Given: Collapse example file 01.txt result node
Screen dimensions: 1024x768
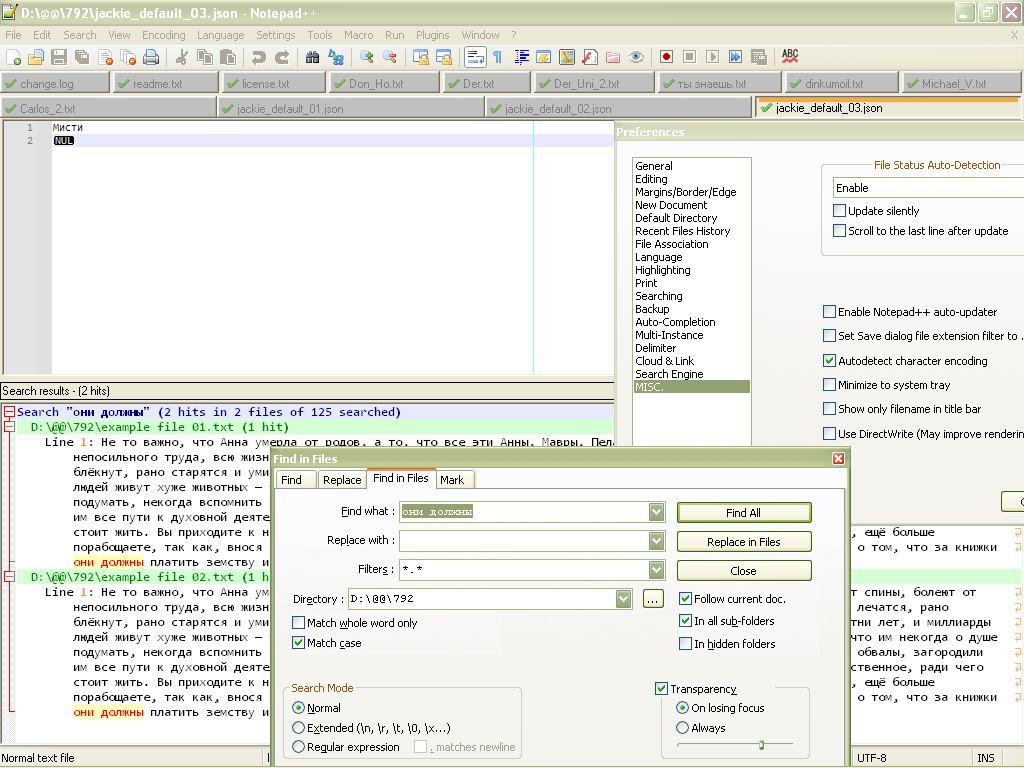Looking at the screenshot, I should pyautogui.click(x=9, y=427).
